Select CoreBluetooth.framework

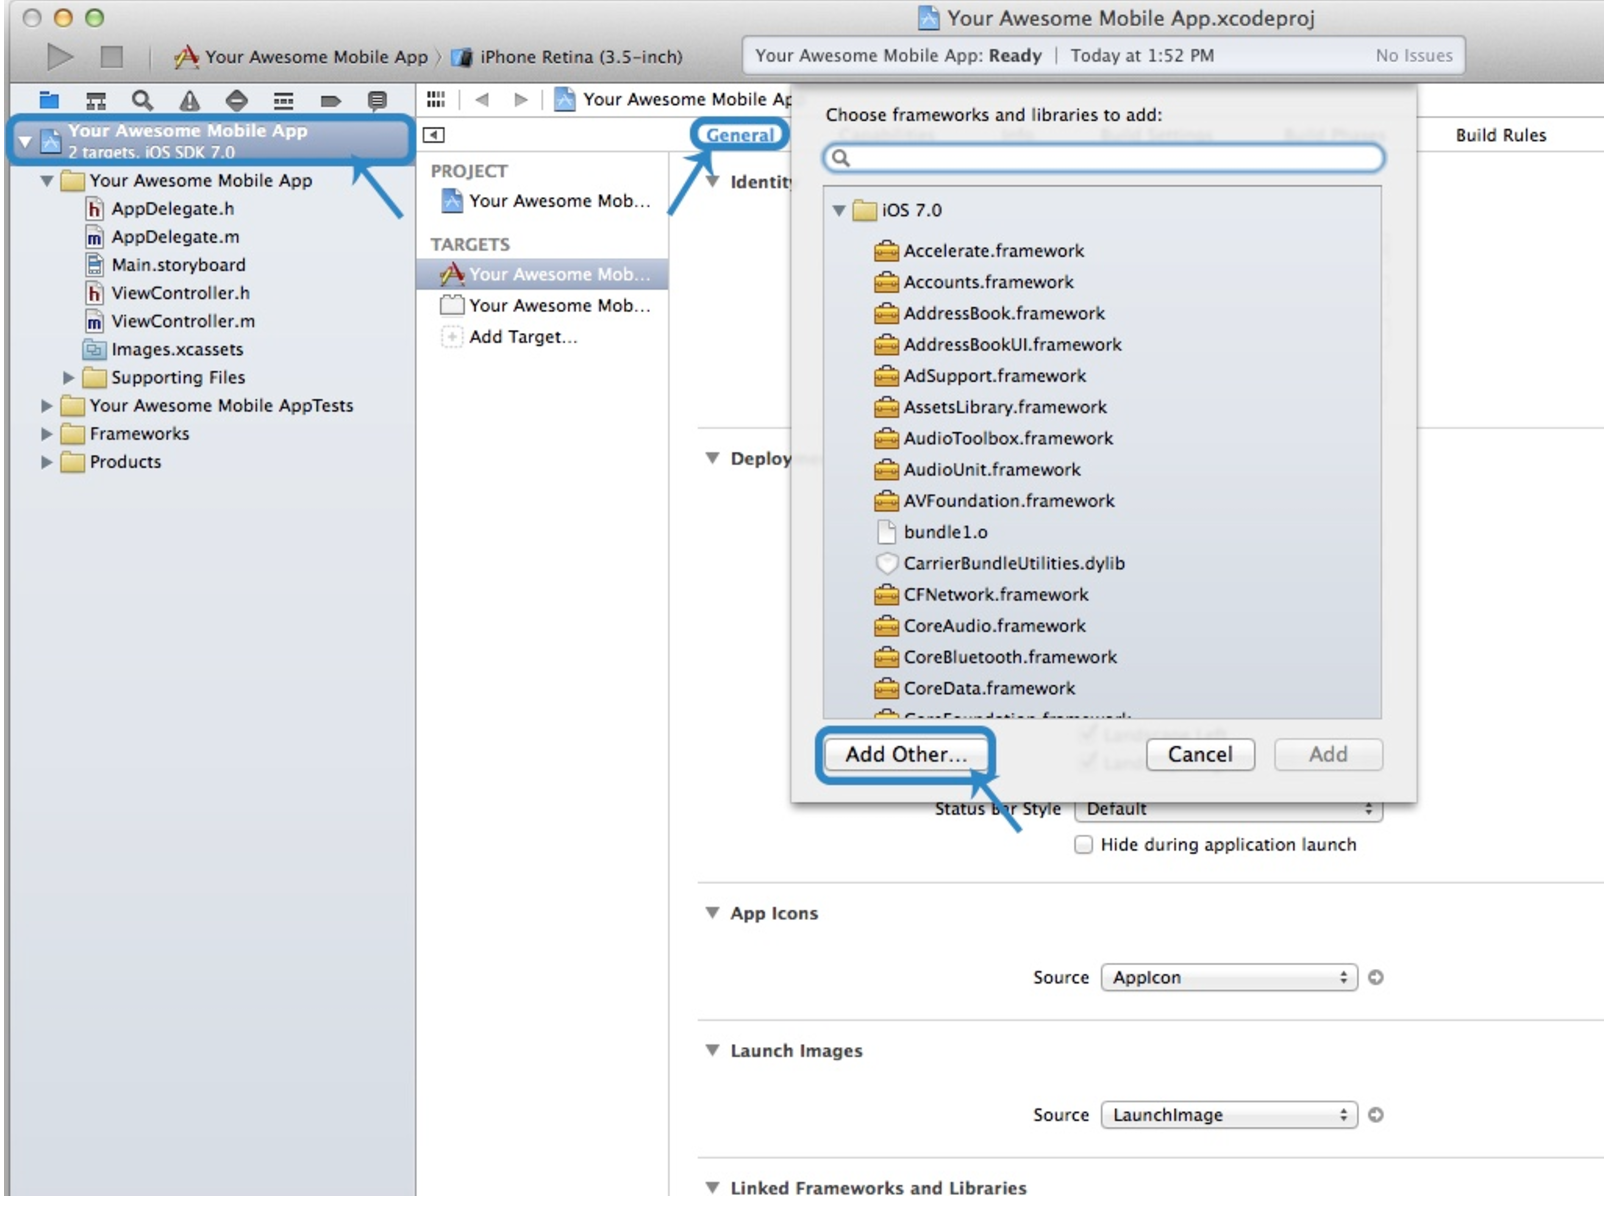point(1011,657)
